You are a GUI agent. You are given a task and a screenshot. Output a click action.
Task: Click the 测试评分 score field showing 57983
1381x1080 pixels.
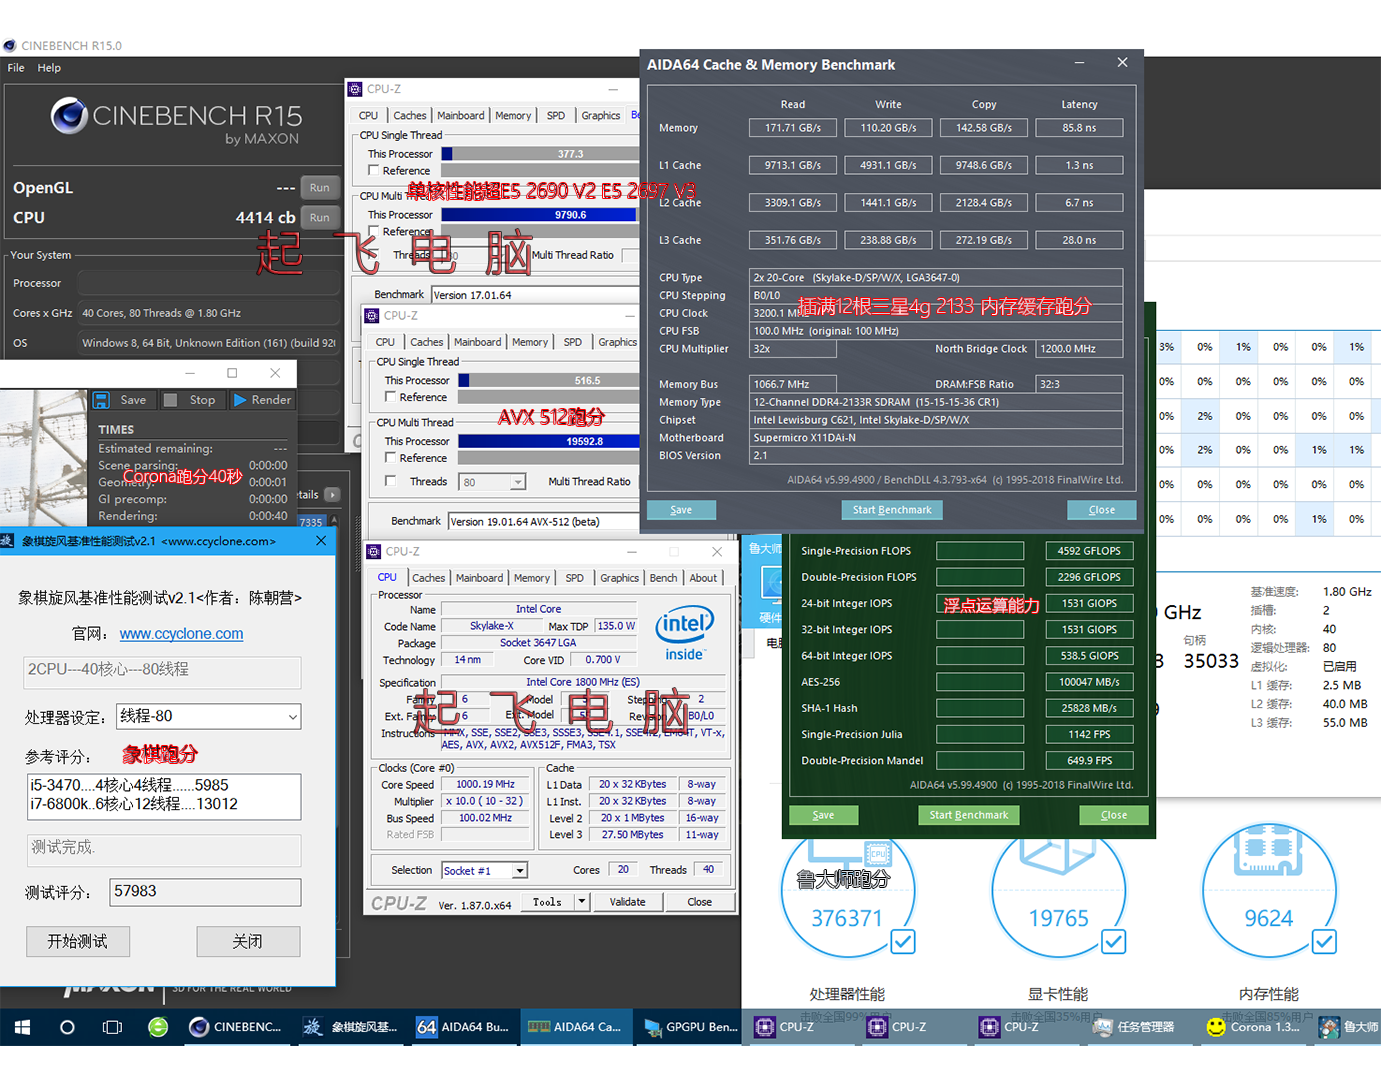click(205, 892)
